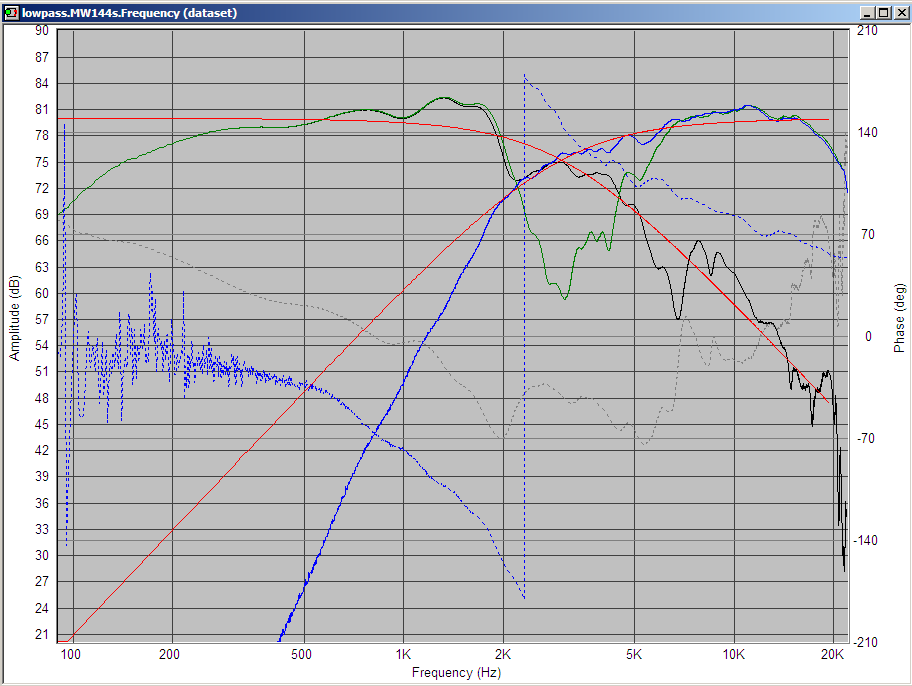912x686 pixels.
Task: Maximize the frequency dataset window
Action: click(x=884, y=12)
